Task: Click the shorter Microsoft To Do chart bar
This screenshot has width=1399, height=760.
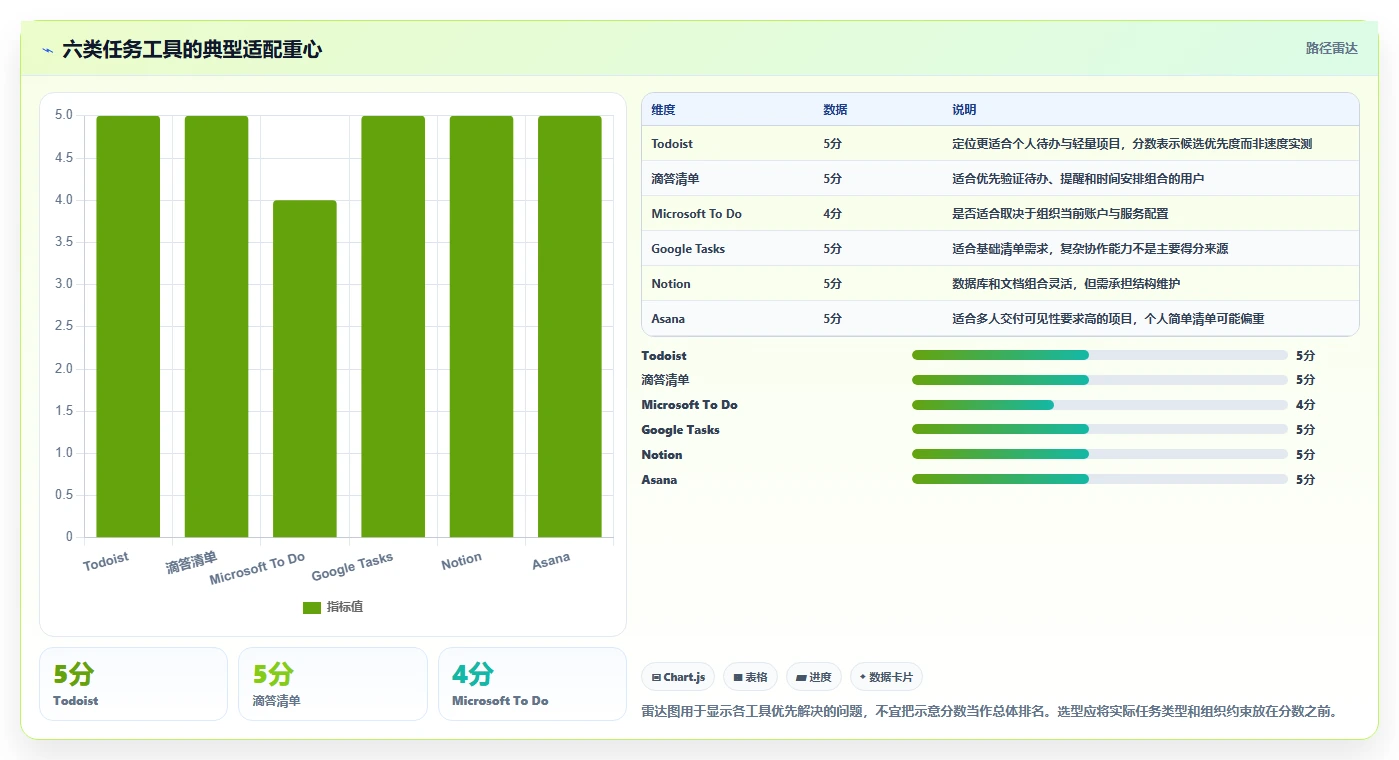Action: (305, 368)
